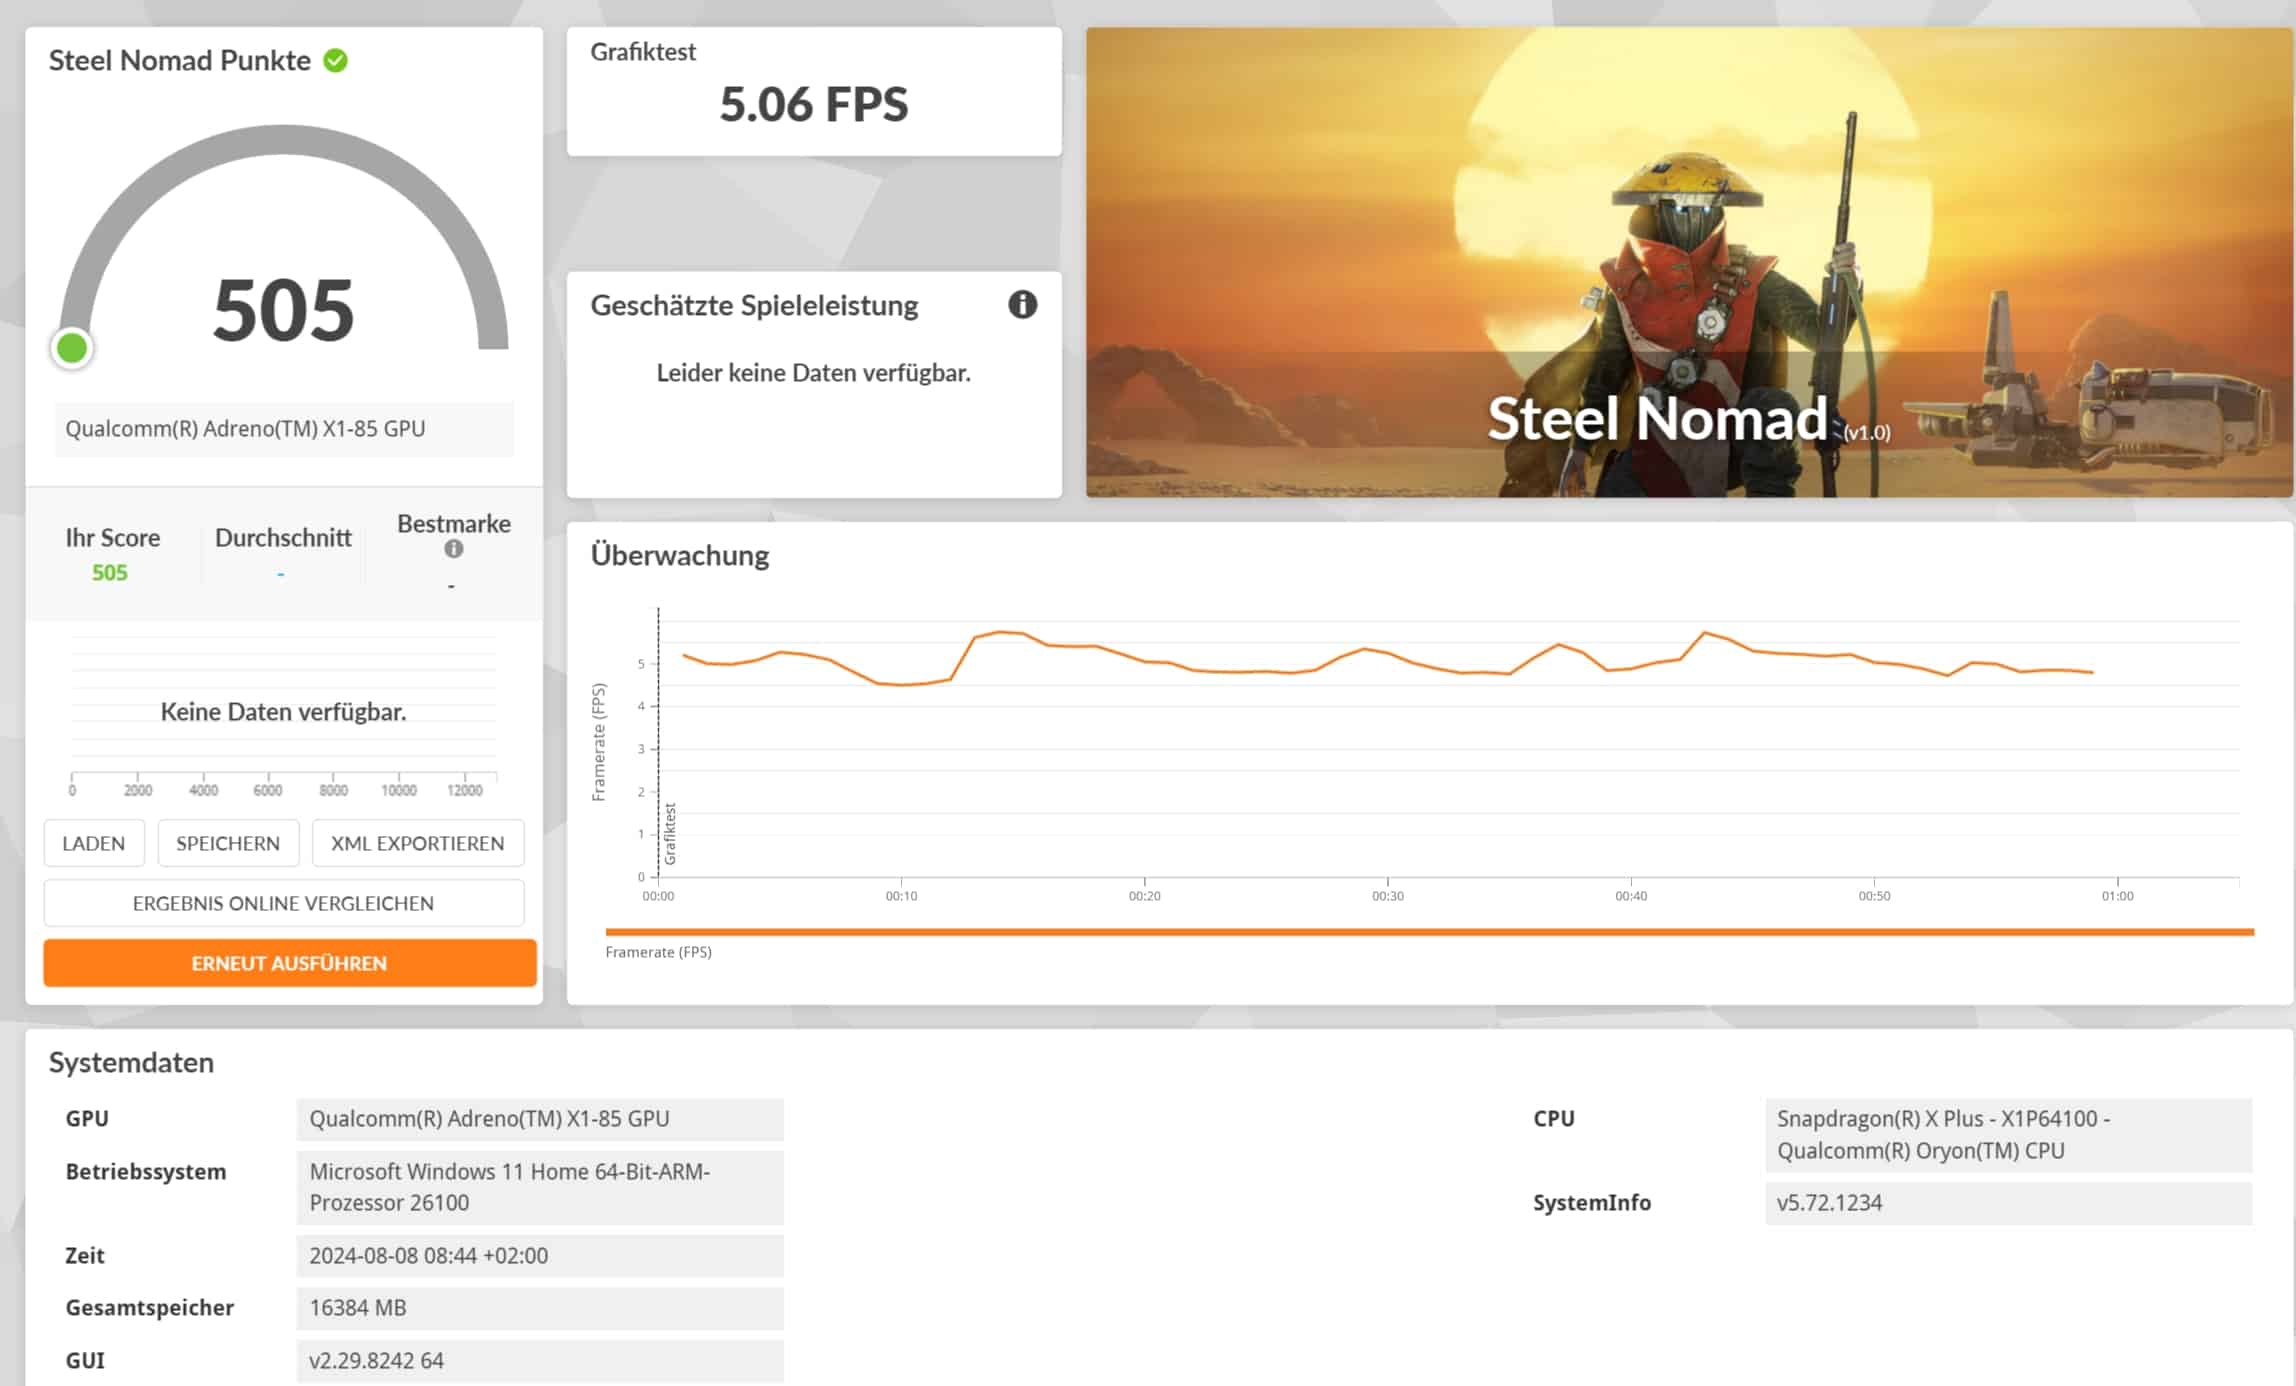
Task: Click info icon beside Geschätzte Spieleleistung
Action: pyautogui.click(x=1022, y=305)
